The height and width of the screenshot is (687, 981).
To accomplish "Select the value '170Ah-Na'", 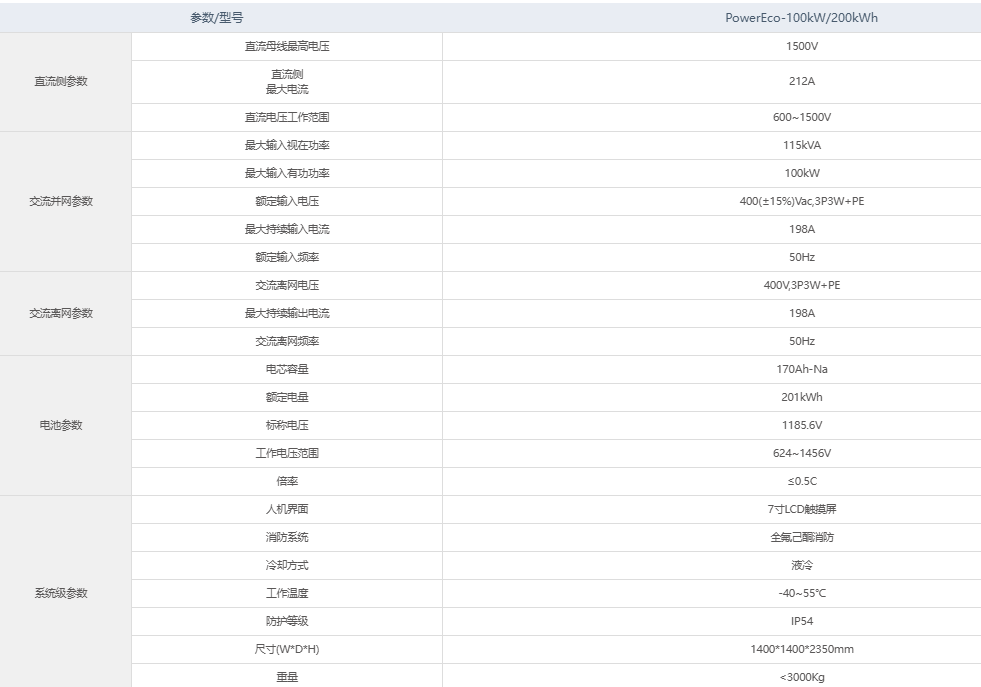I will coord(802,370).
